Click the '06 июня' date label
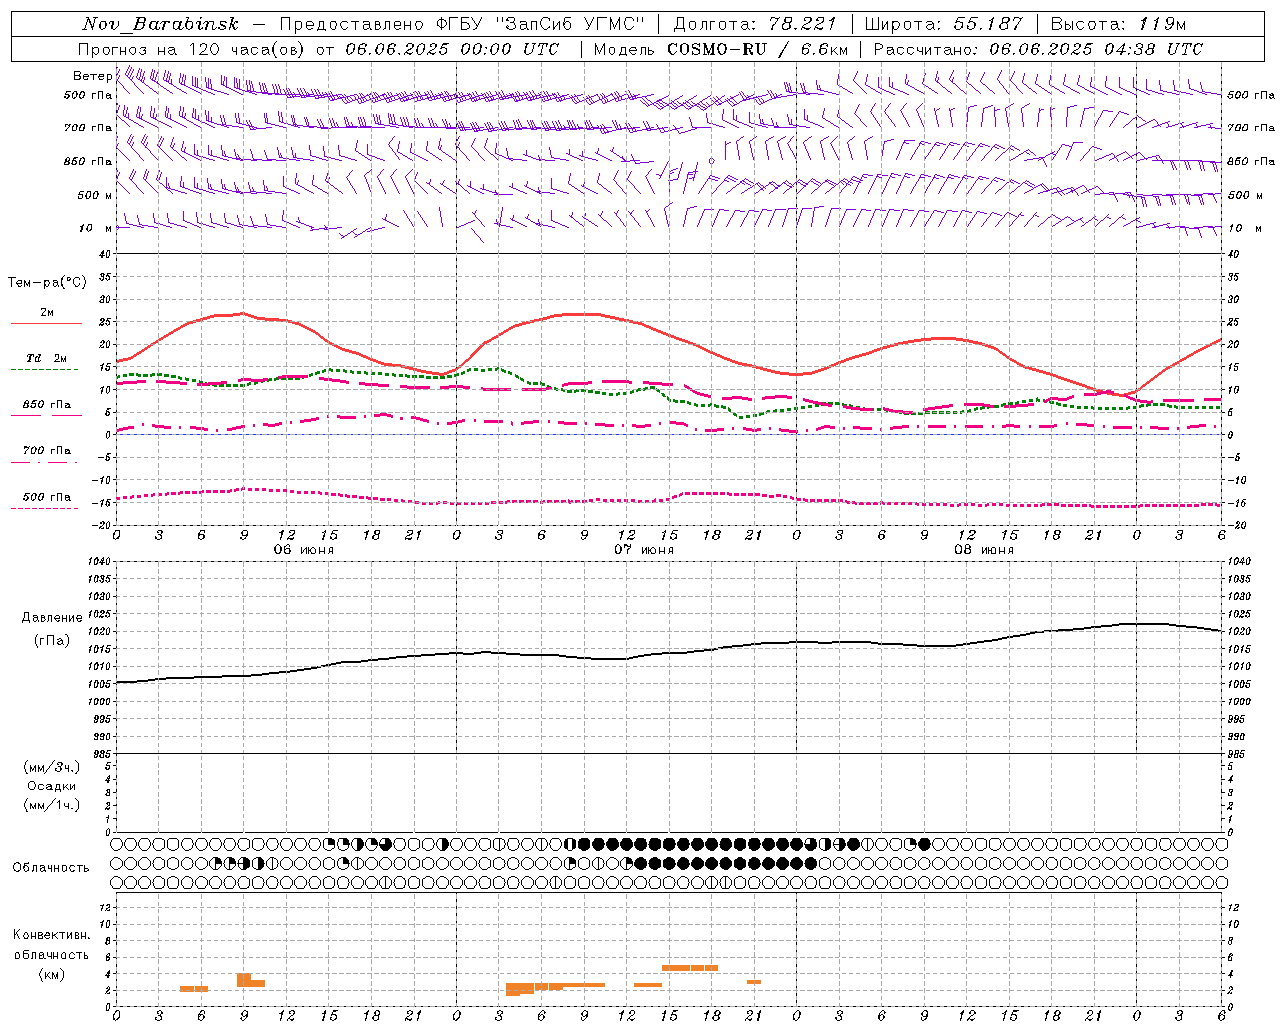 coord(304,550)
